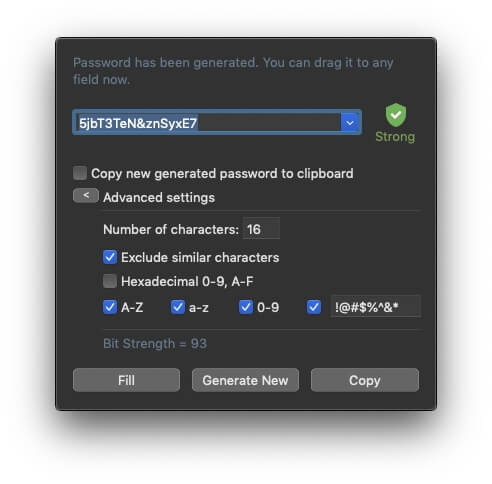
Task: Click the Copy button
Action: pos(365,380)
